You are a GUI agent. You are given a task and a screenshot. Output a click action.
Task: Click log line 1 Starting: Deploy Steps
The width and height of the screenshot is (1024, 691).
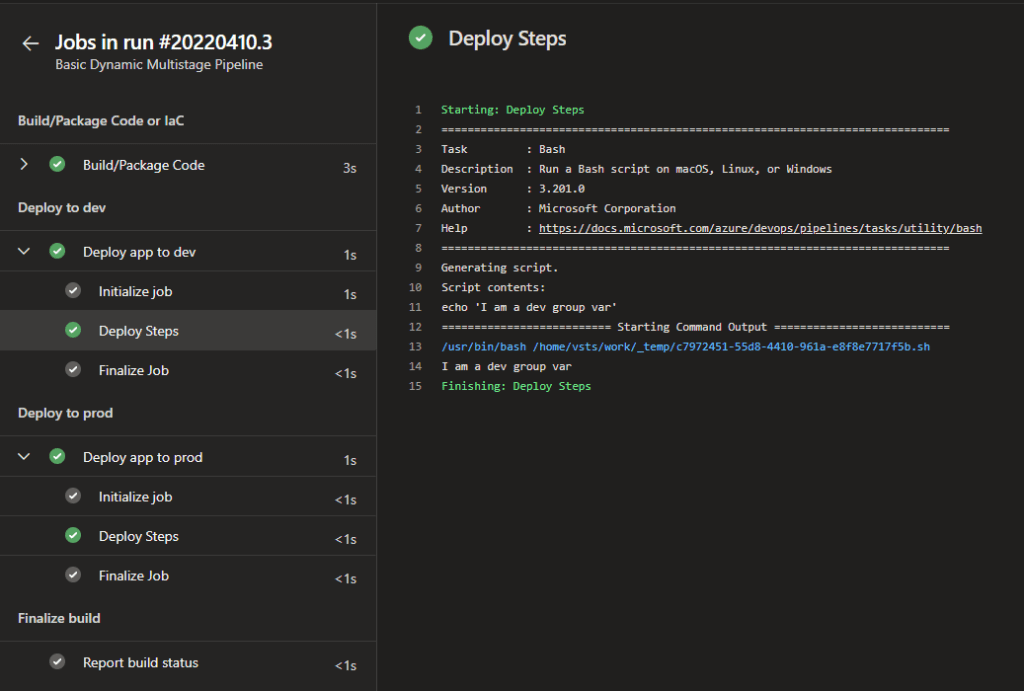tap(512, 110)
